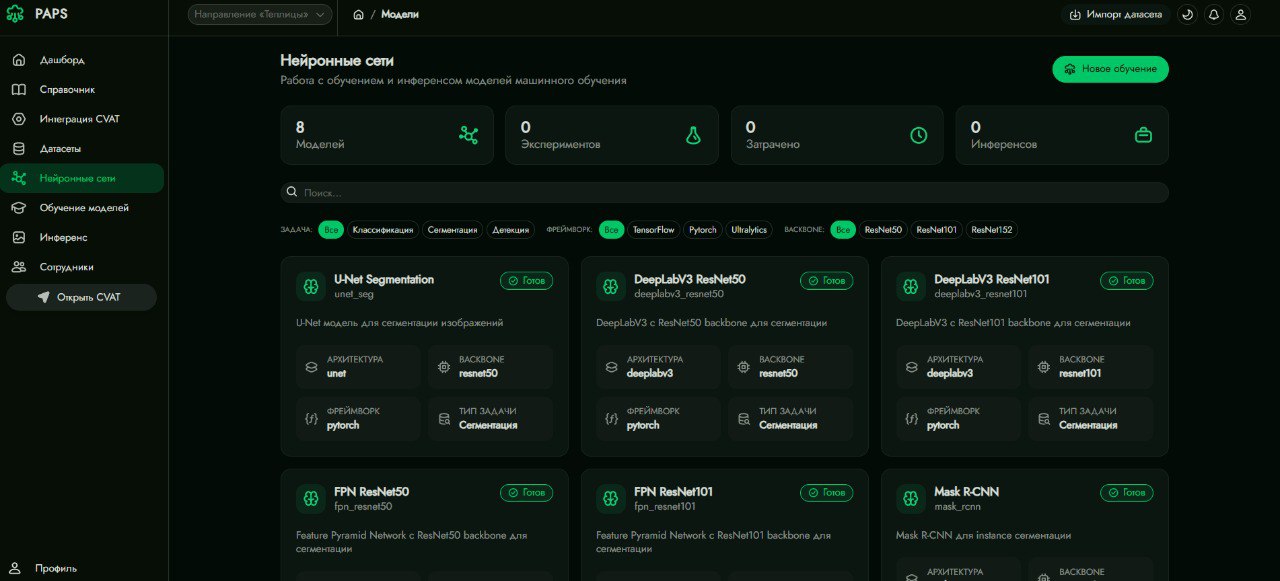Toggle dark mode moon icon
1280x581 pixels.
pyautogui.click(x=1187, y=15)
